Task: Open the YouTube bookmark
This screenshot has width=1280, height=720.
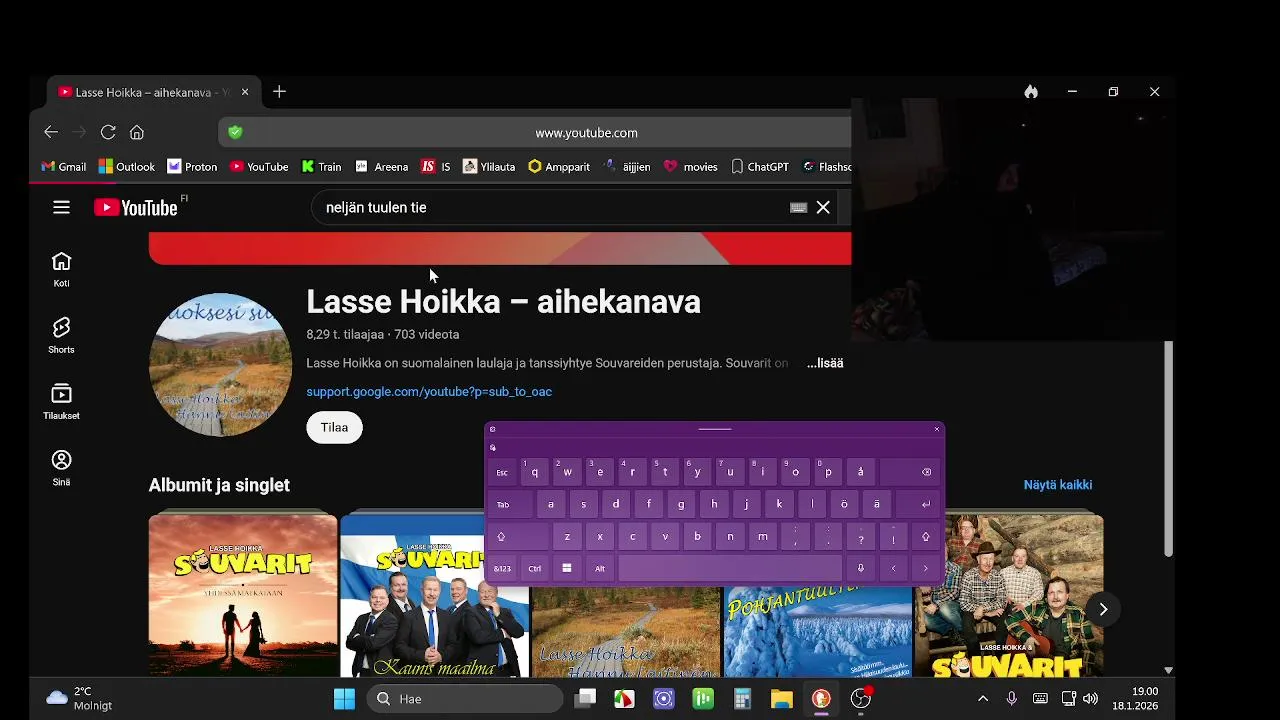Action: click(259, 167)
